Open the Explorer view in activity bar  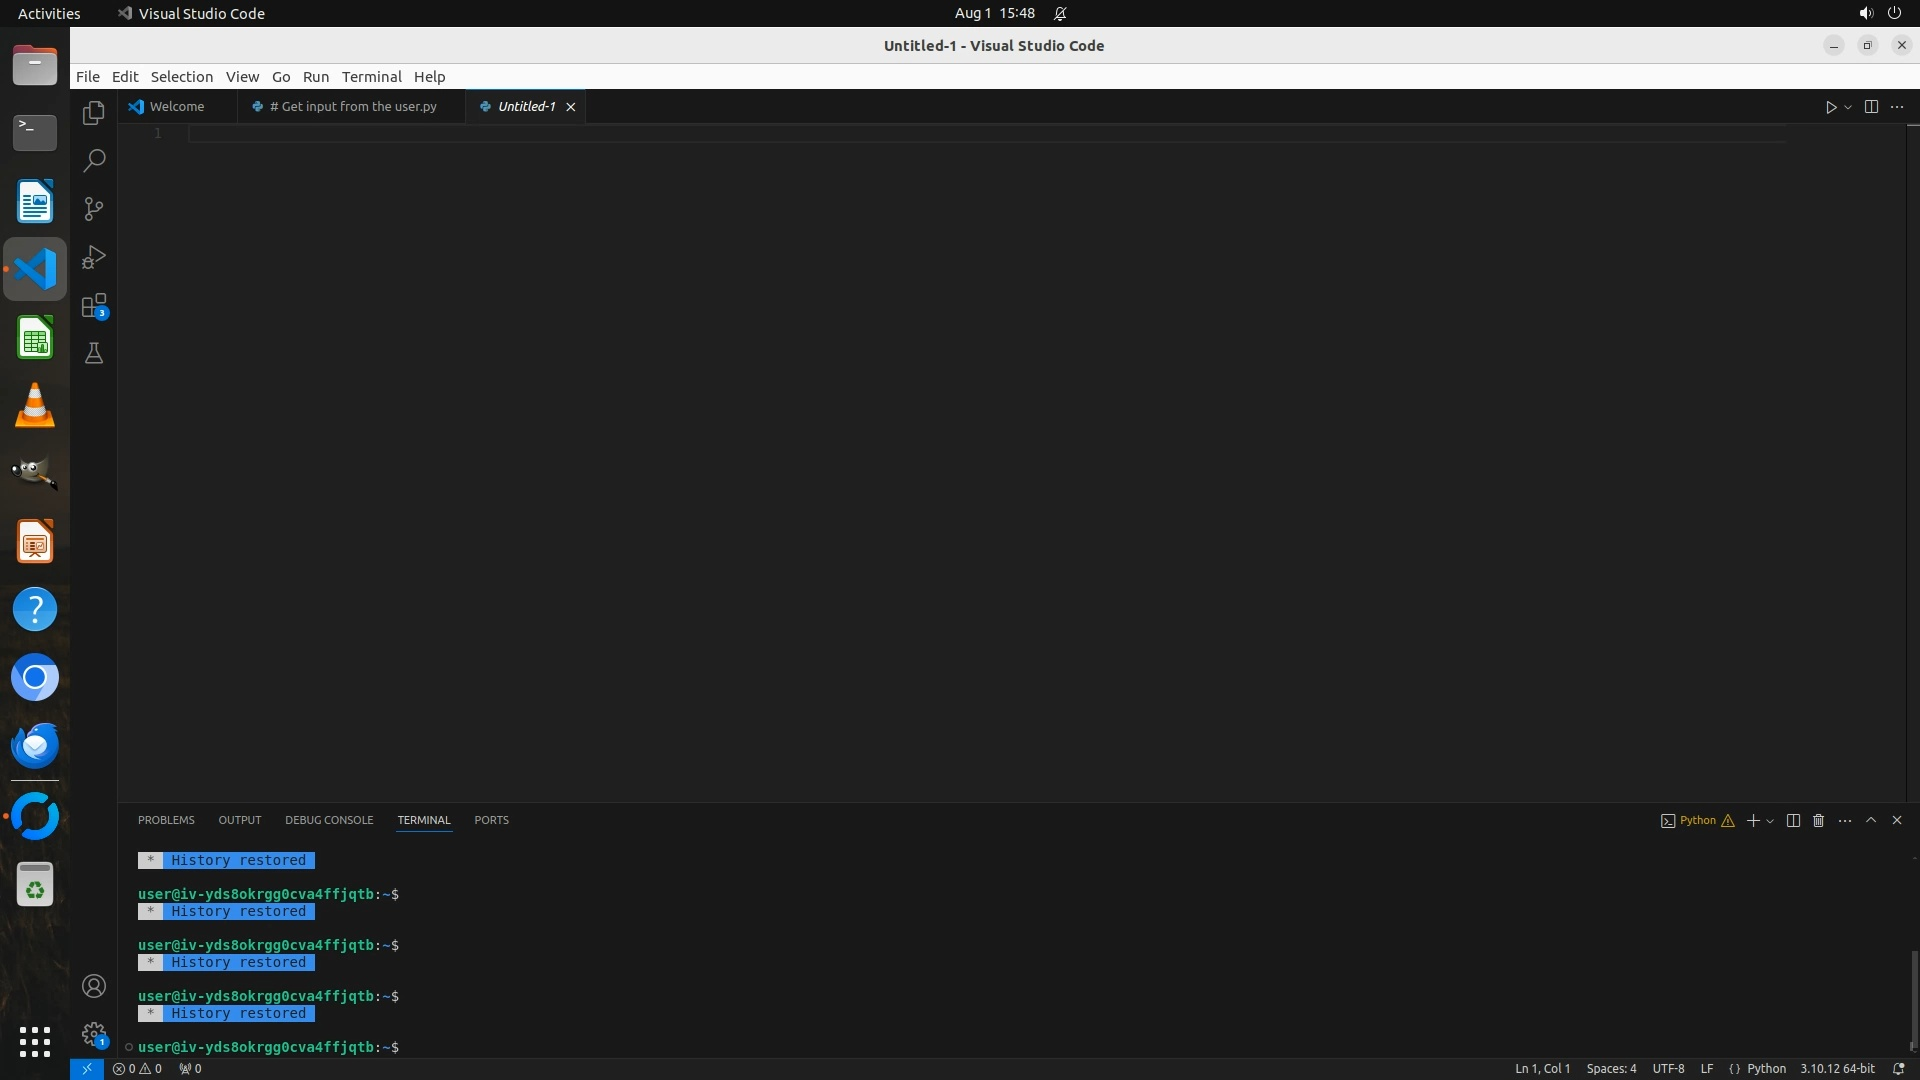coord(94,113)
